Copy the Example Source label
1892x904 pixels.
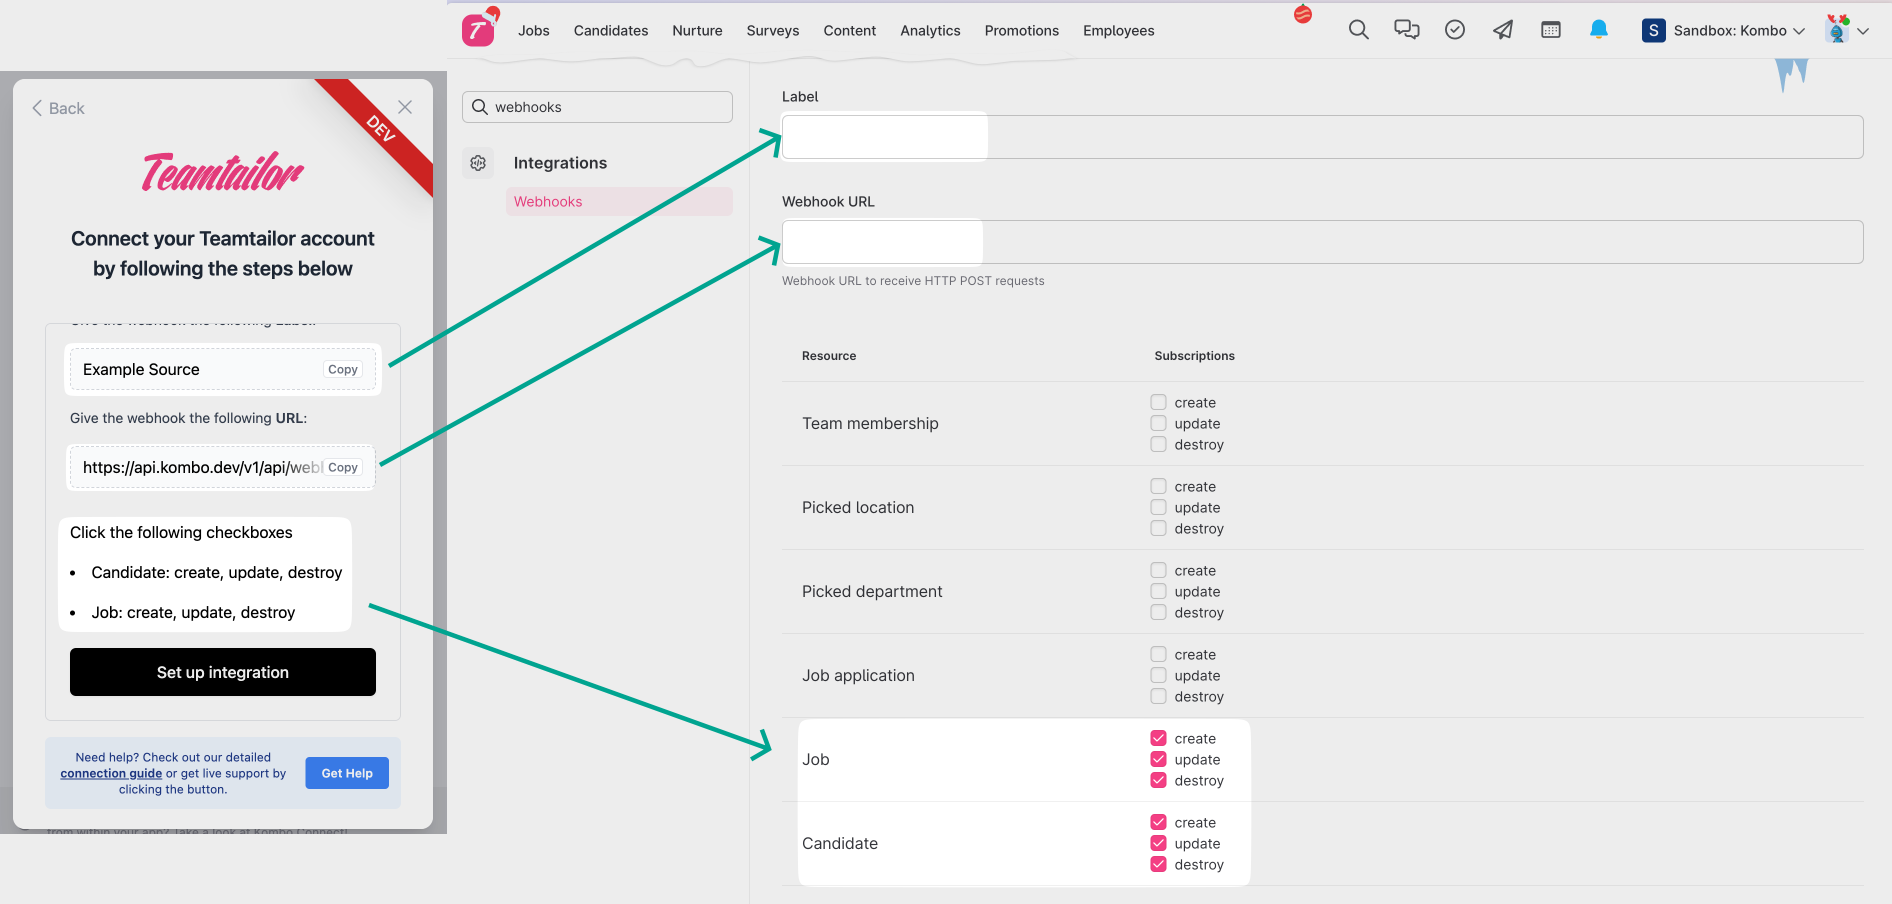343,369
